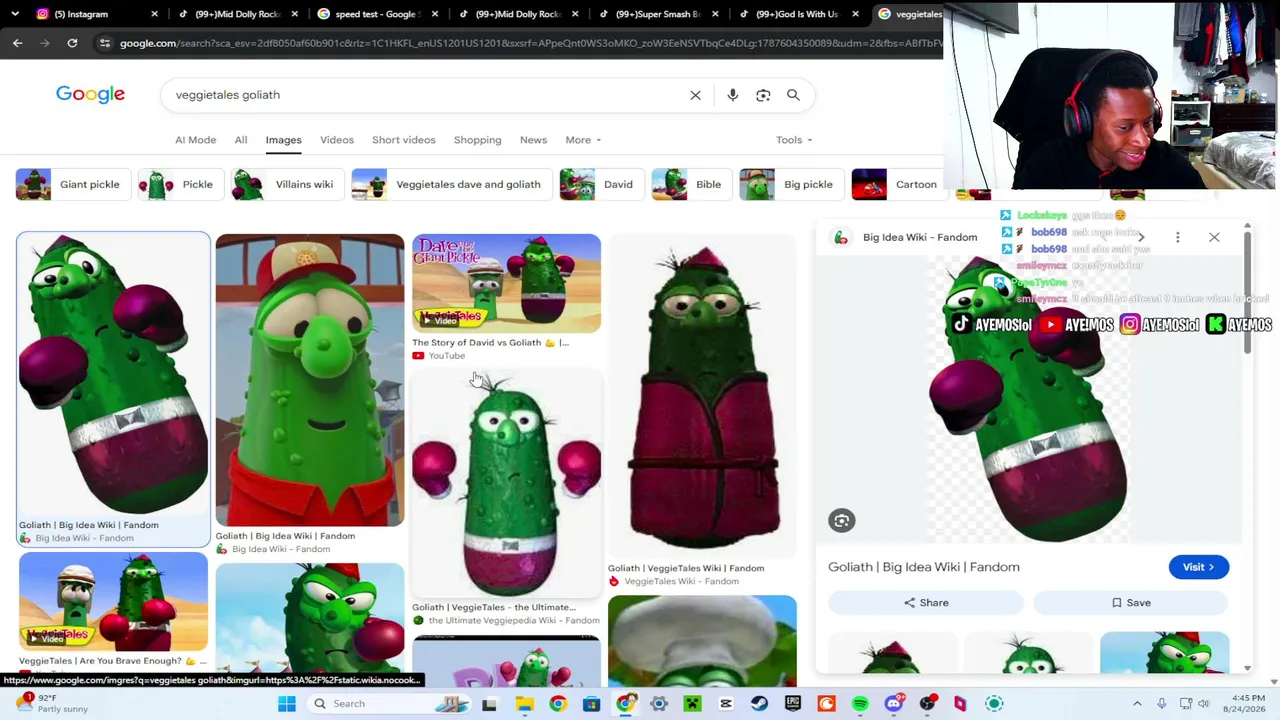Show hidden system tray icons

click(x=1137, y=704)
